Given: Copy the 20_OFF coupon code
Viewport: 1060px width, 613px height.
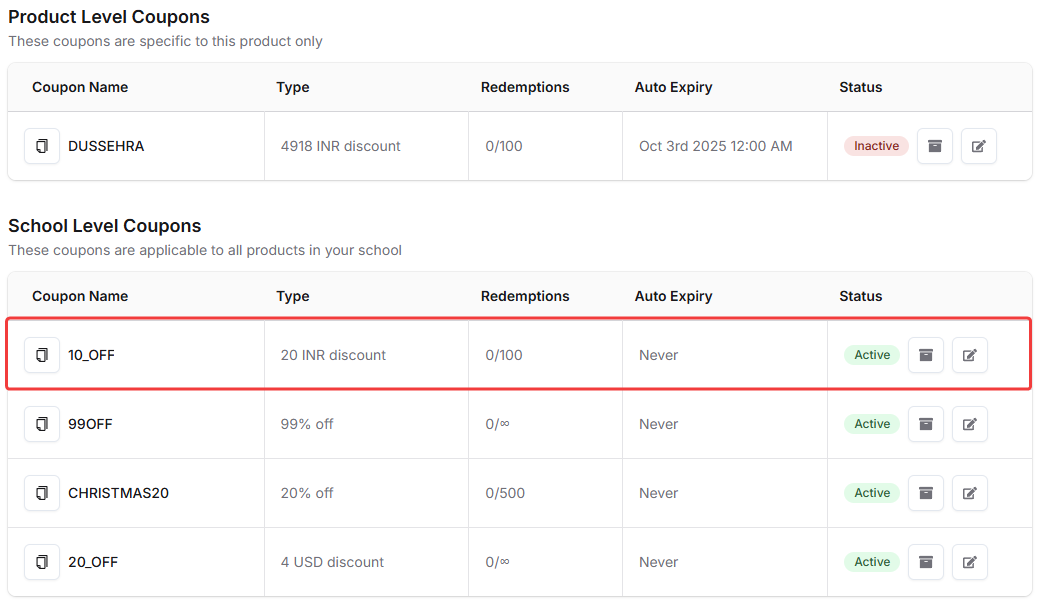Looking at the screenshot, I should pos(42,562).
